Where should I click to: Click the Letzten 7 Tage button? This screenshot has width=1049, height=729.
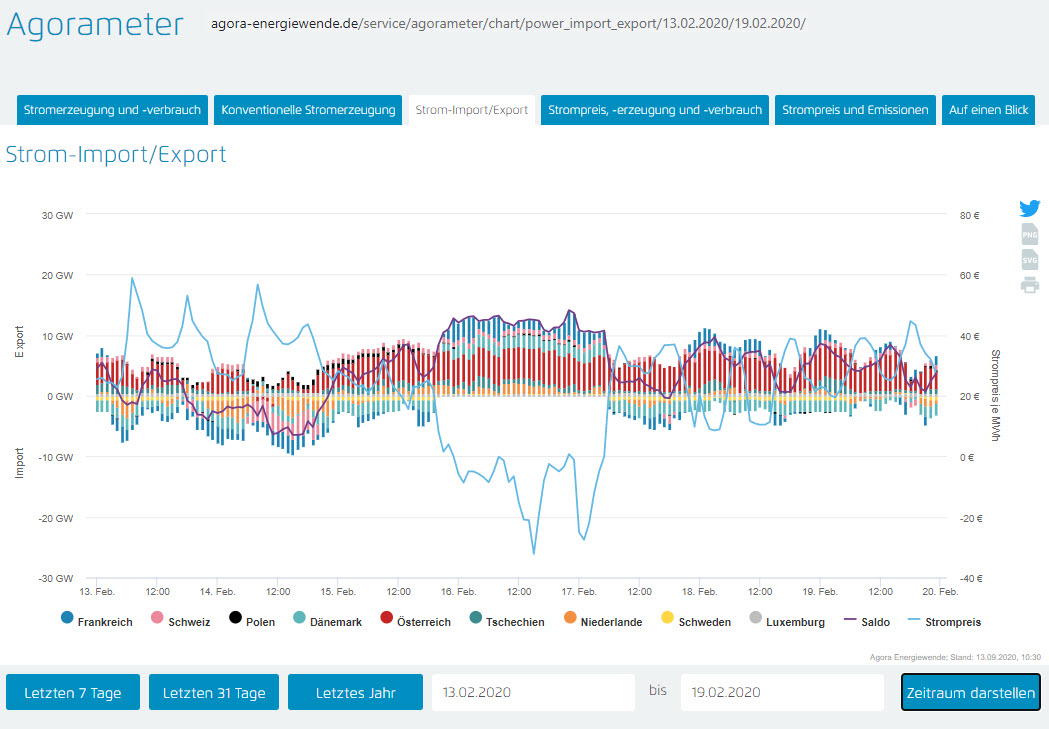pos(73,693)
